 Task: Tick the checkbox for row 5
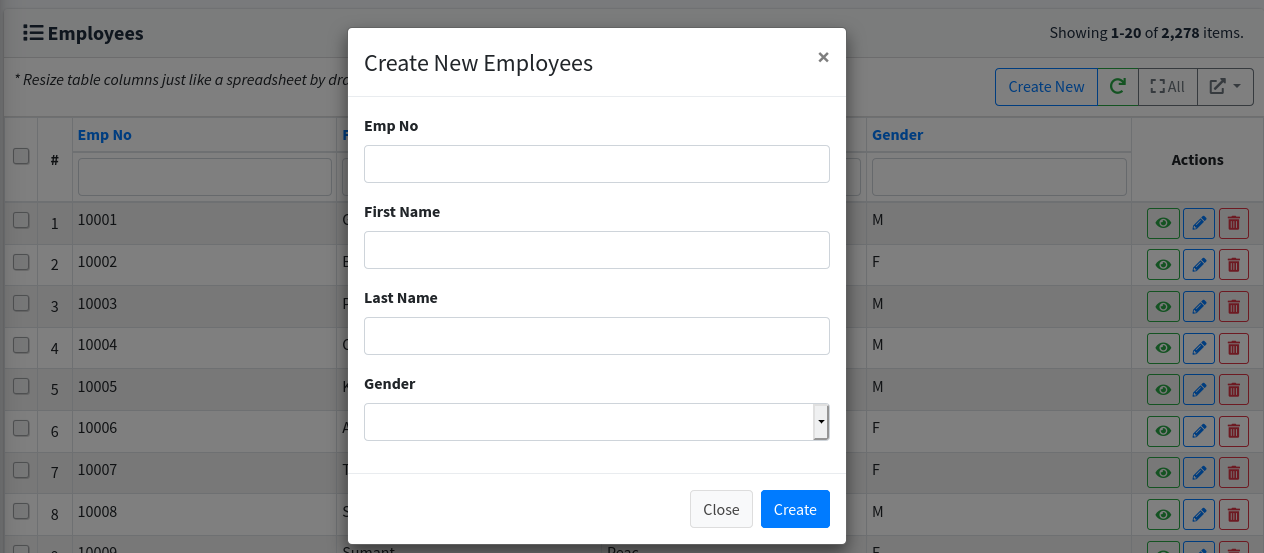pyautogui.click(x=21, y=386)
